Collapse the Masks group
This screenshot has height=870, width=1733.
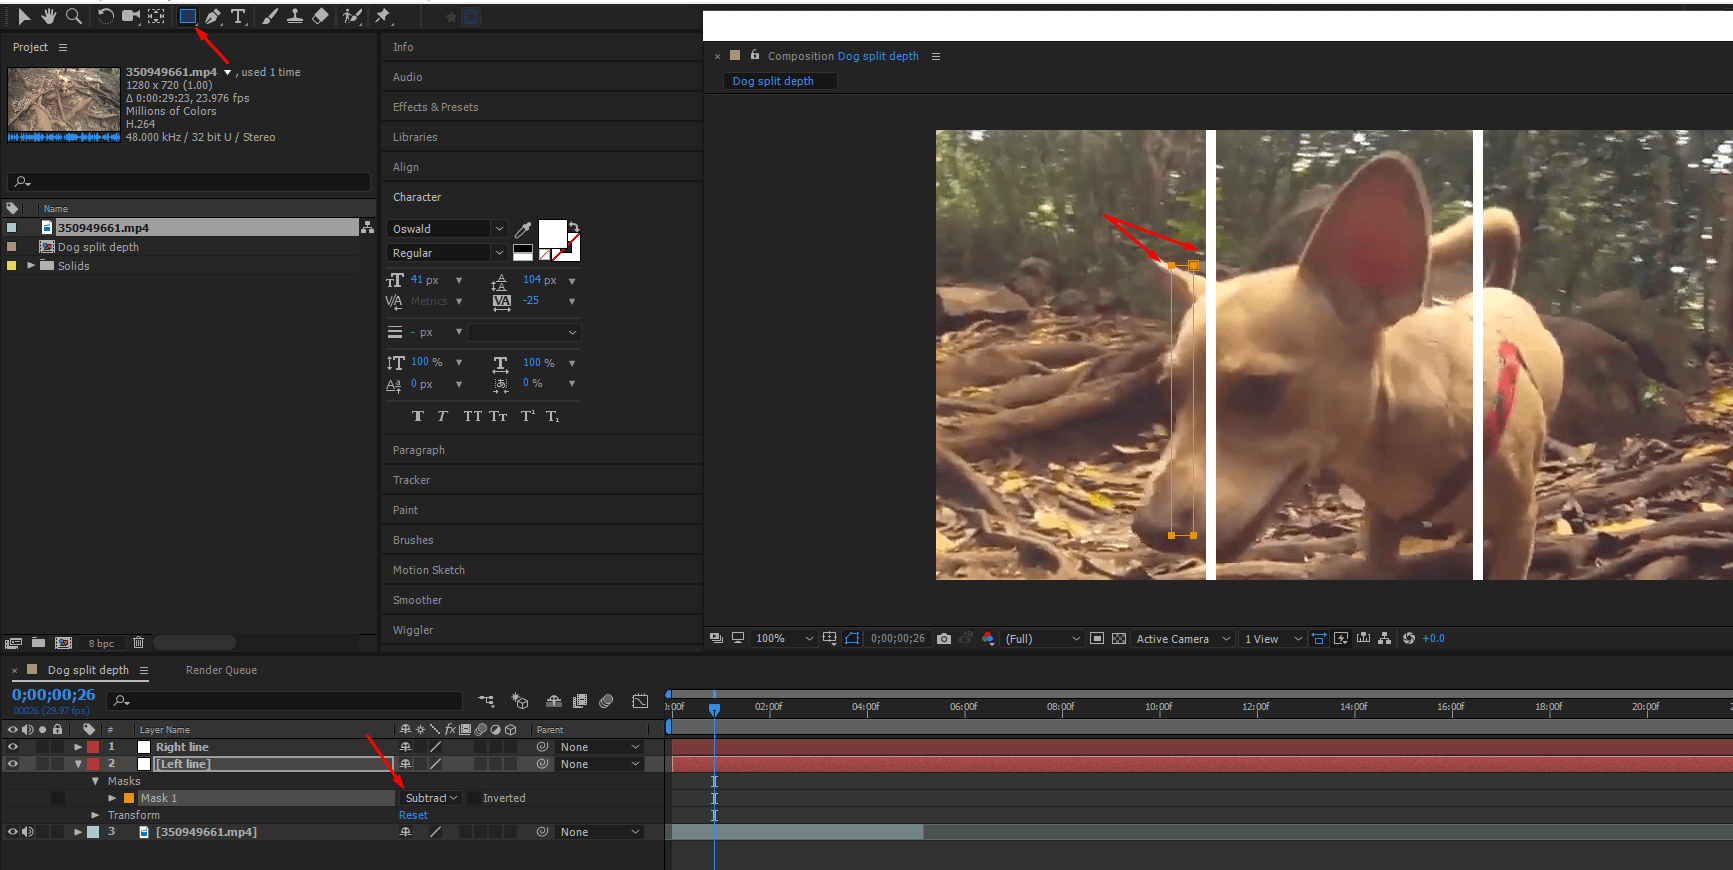coord(95,781)
